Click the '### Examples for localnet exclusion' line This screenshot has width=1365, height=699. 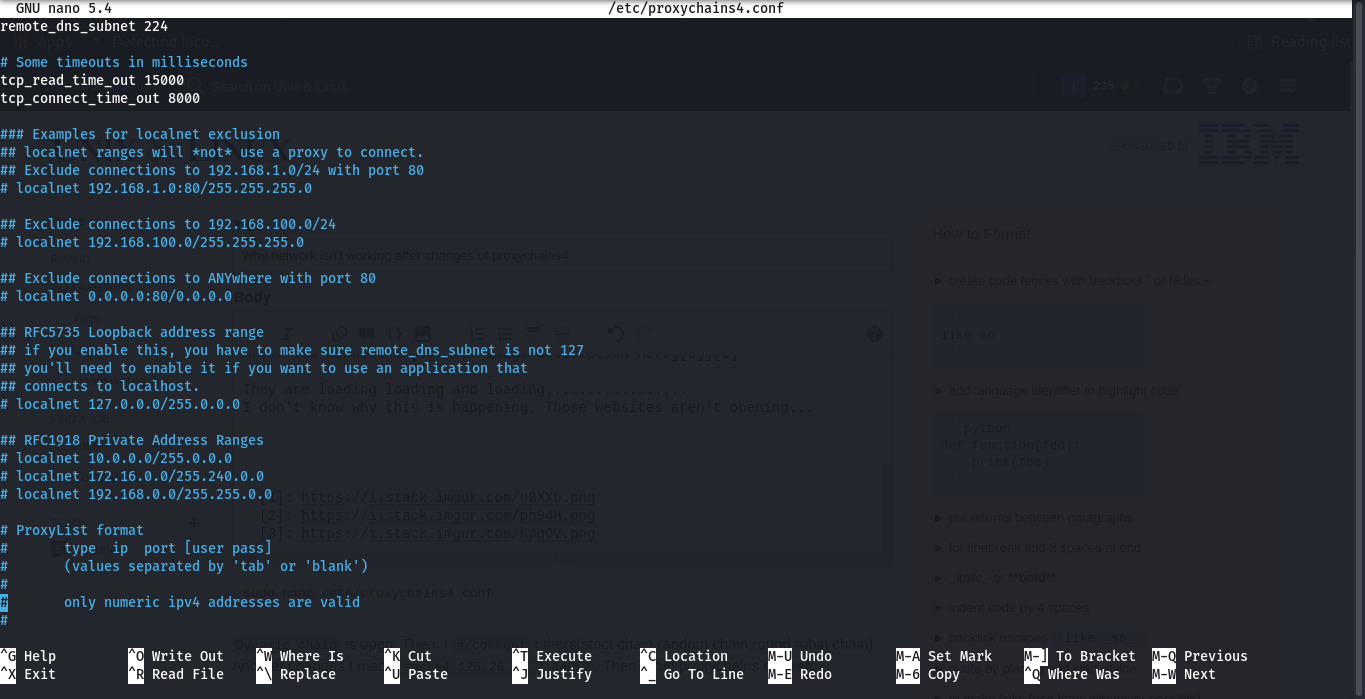coord(140,134)
